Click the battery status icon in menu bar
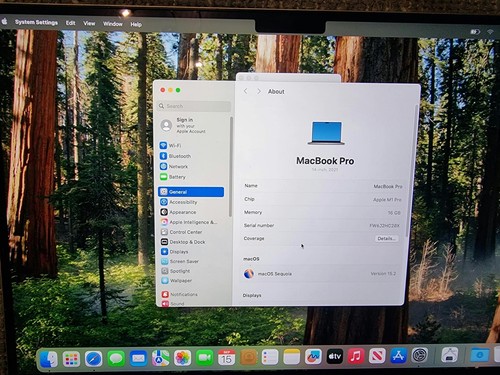 475,32
